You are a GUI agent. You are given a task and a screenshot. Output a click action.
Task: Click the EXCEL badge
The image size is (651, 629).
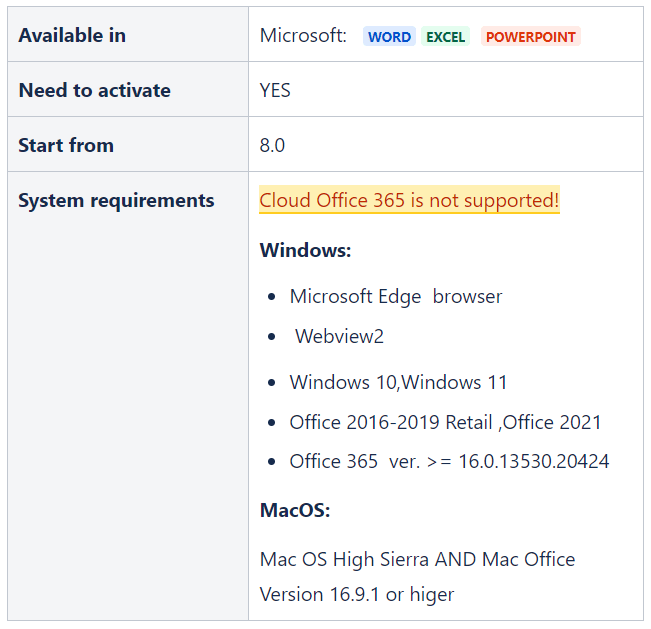point(445,37)
